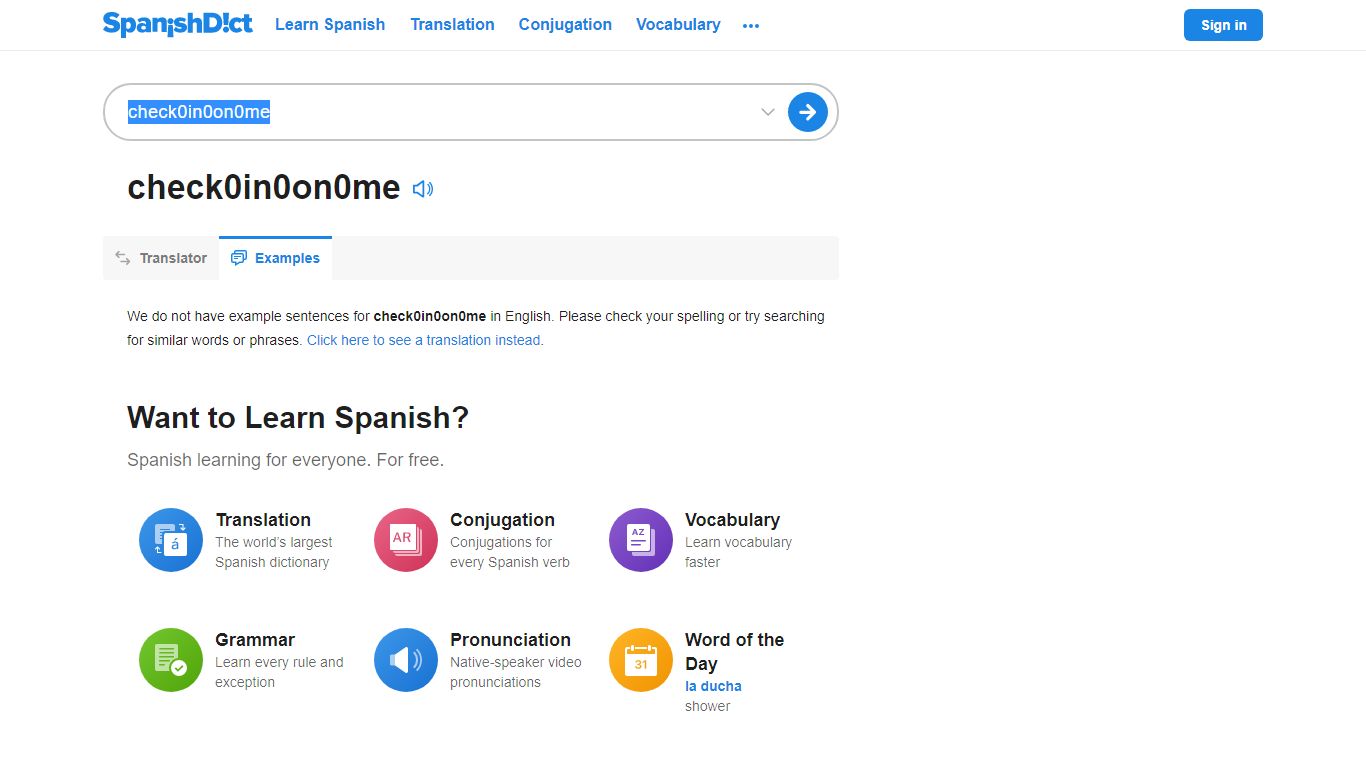Play audio pronunciation of check0in0on0me
The image size is (1366, 768).
click(x=423, y=188)
